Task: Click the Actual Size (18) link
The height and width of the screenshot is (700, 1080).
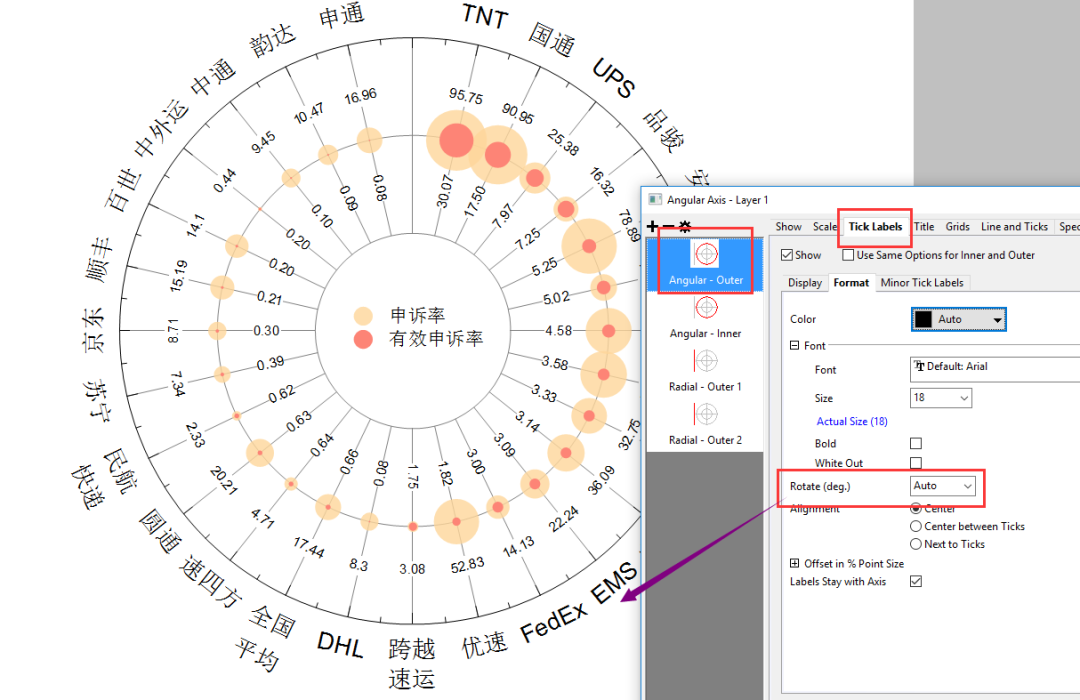Action: click(x=852, y=421)
